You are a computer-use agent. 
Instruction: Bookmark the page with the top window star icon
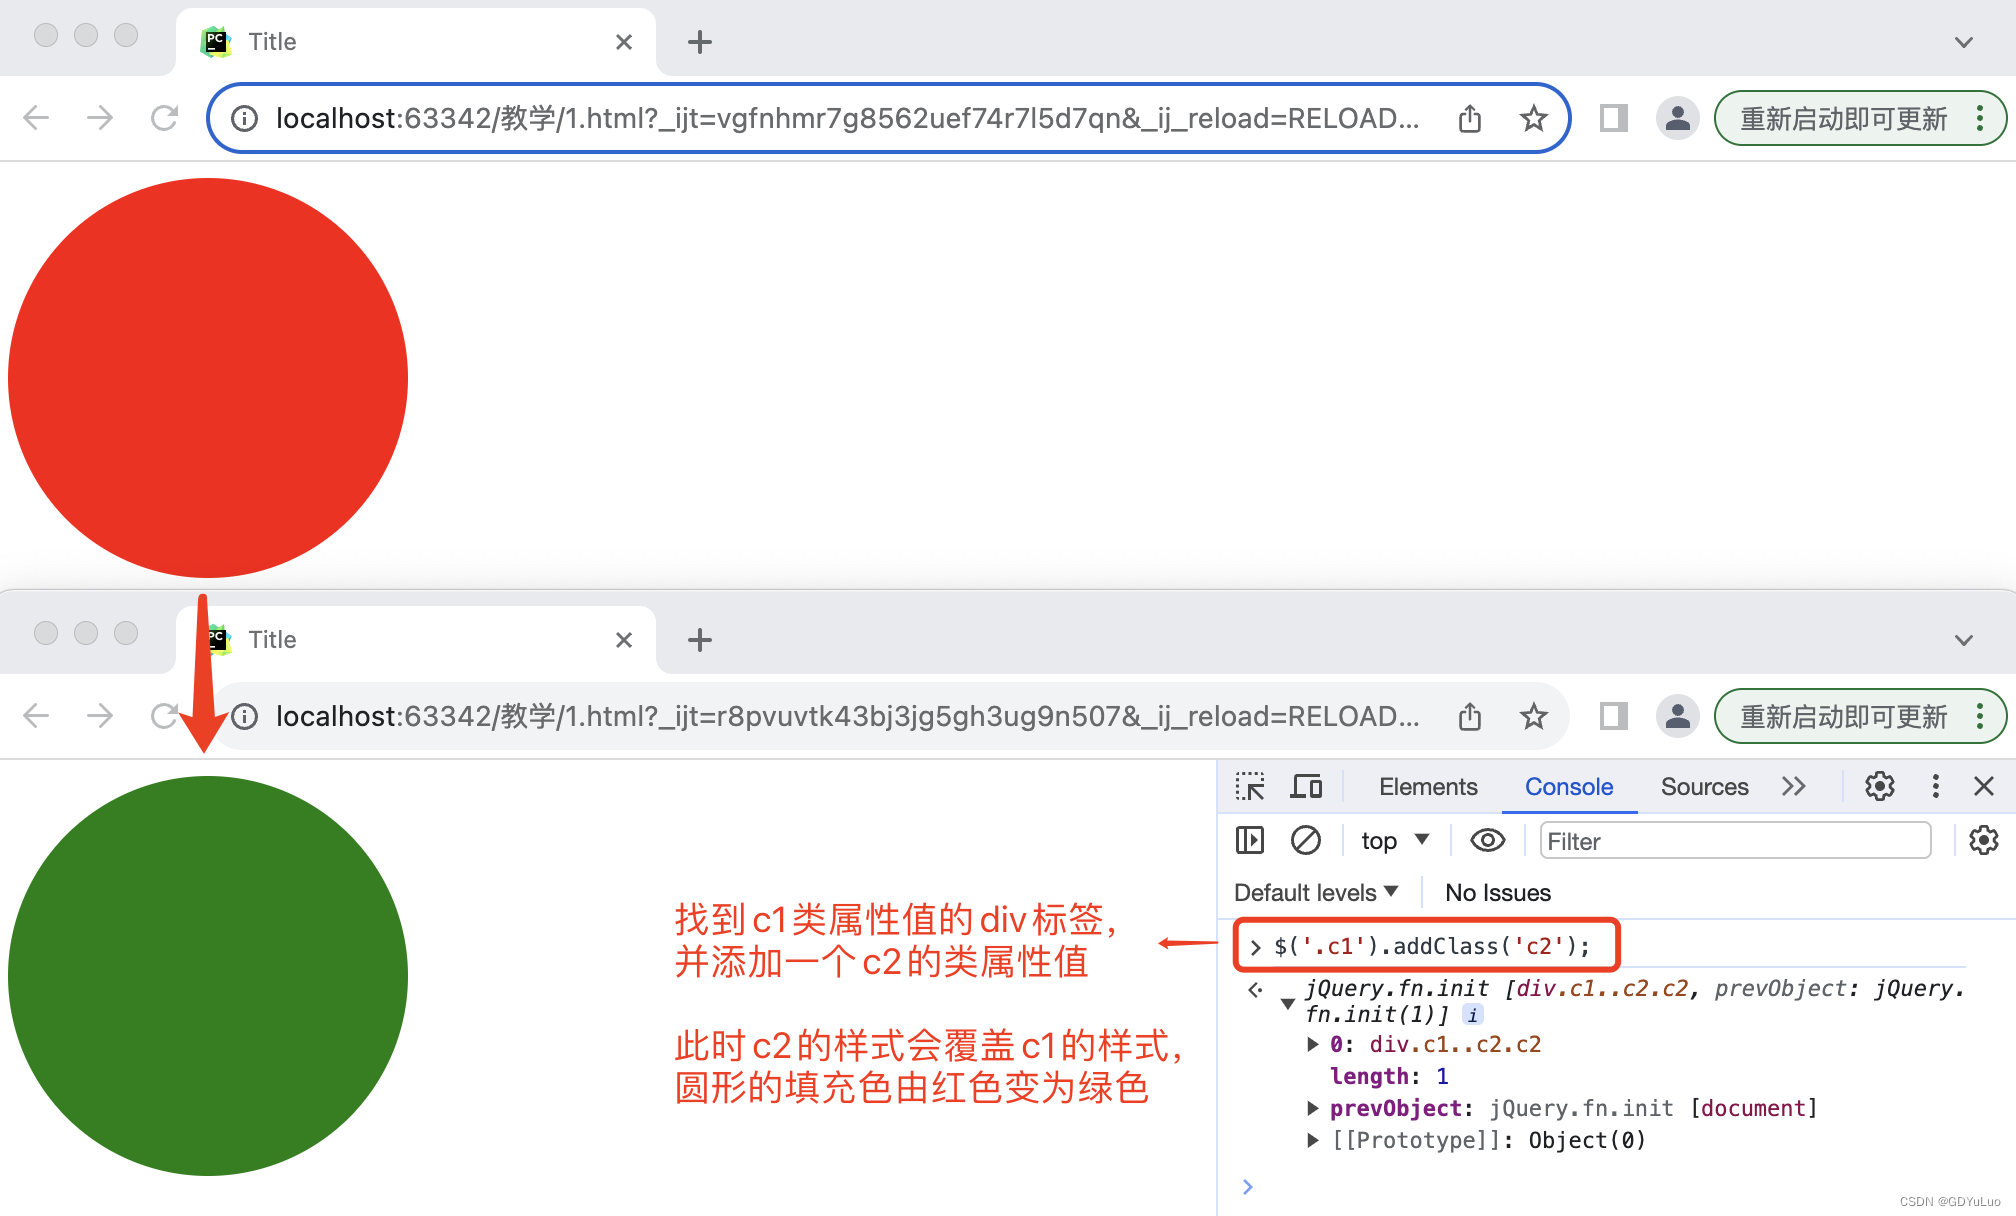[x=1533, y=119]
